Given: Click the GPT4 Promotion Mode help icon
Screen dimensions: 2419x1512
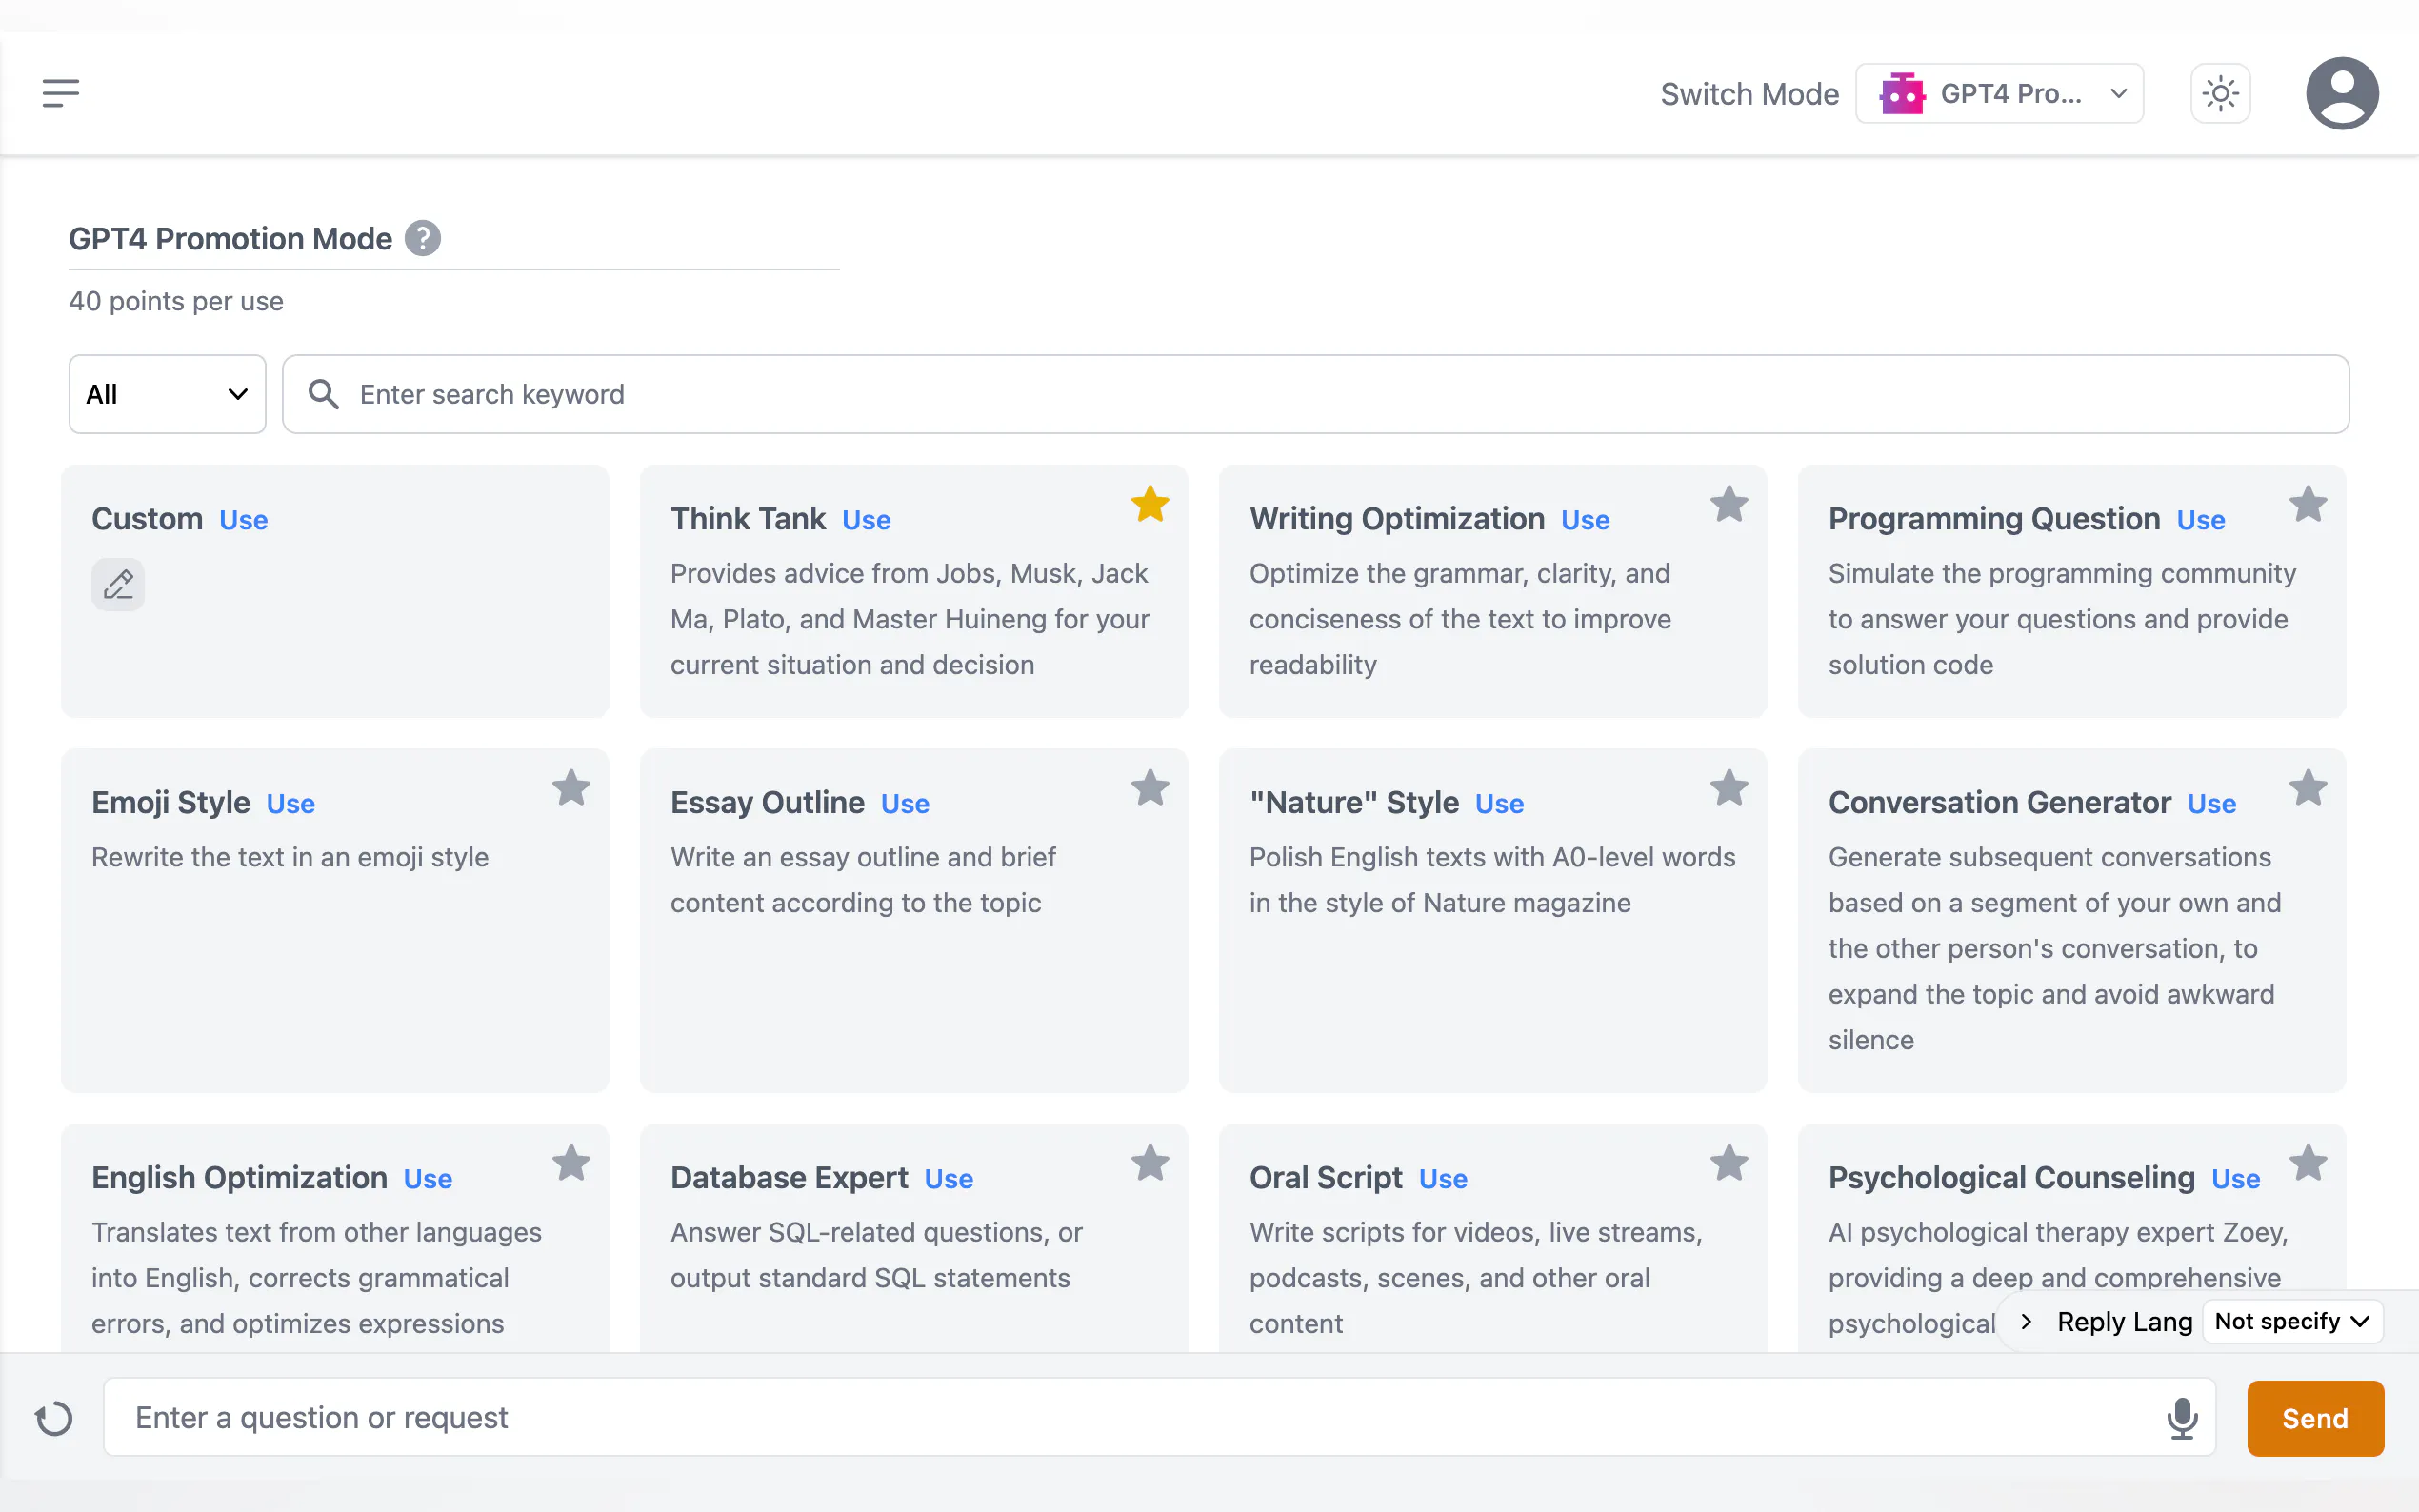Looking at the screenshot, I should [422, 239].
